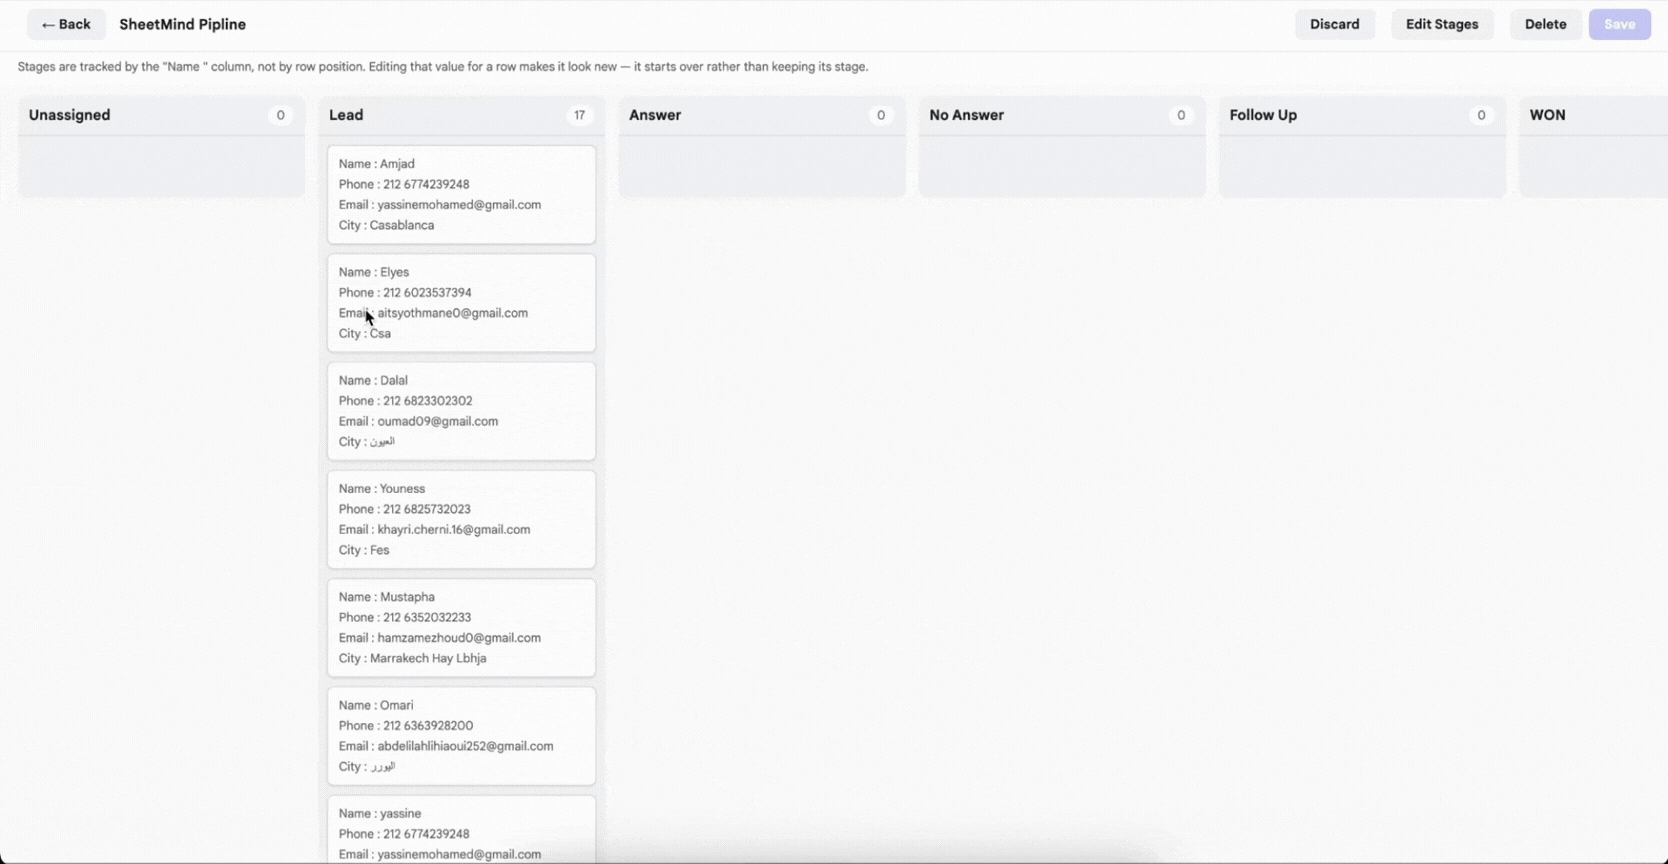This screenshot has height=864, width=1668.
Task: Select the Amjad lead card name
Action: pos(376,164)
